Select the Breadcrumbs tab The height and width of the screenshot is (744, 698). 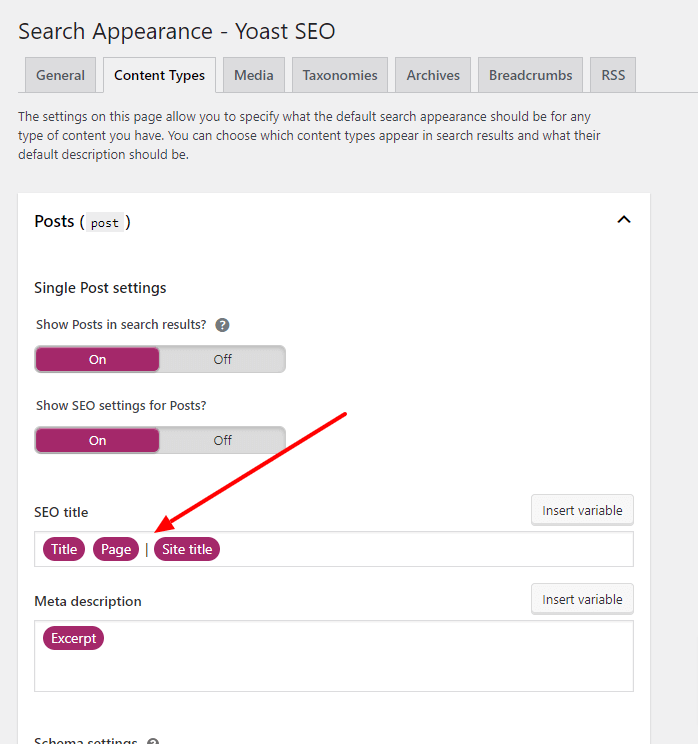[530, 75]
